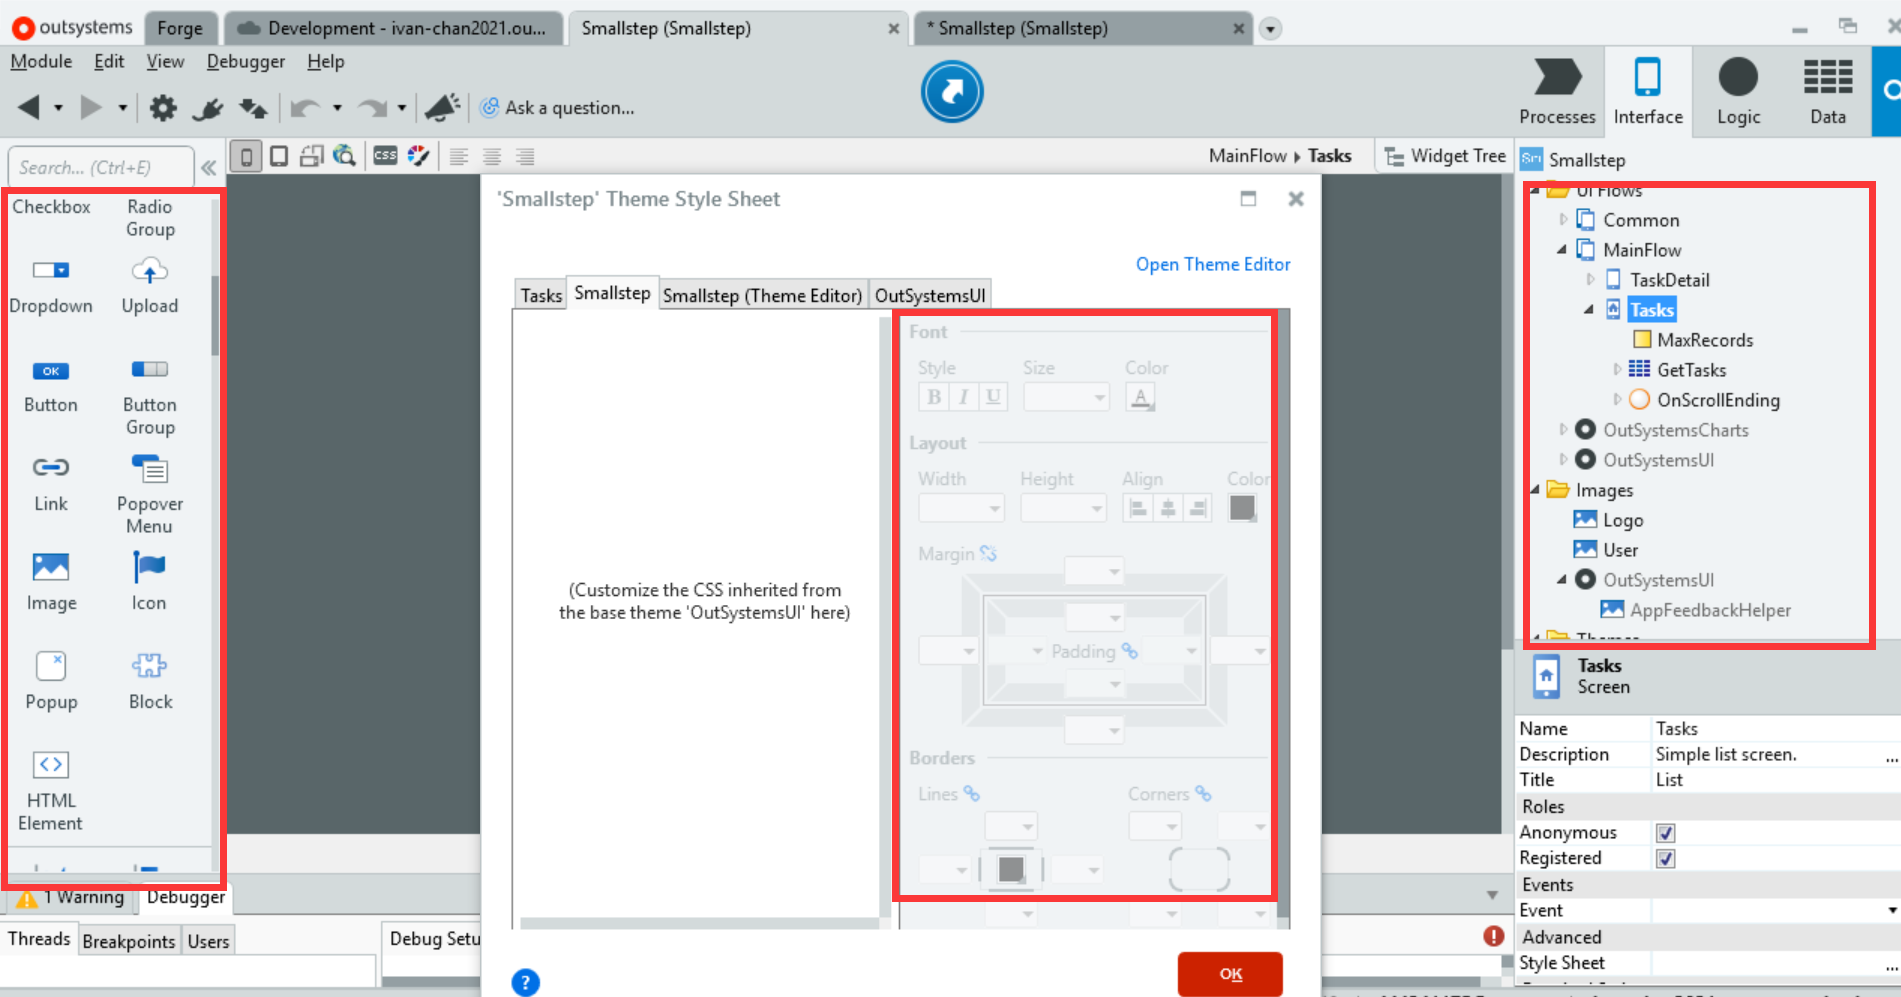Toggle italic font style

963,397
